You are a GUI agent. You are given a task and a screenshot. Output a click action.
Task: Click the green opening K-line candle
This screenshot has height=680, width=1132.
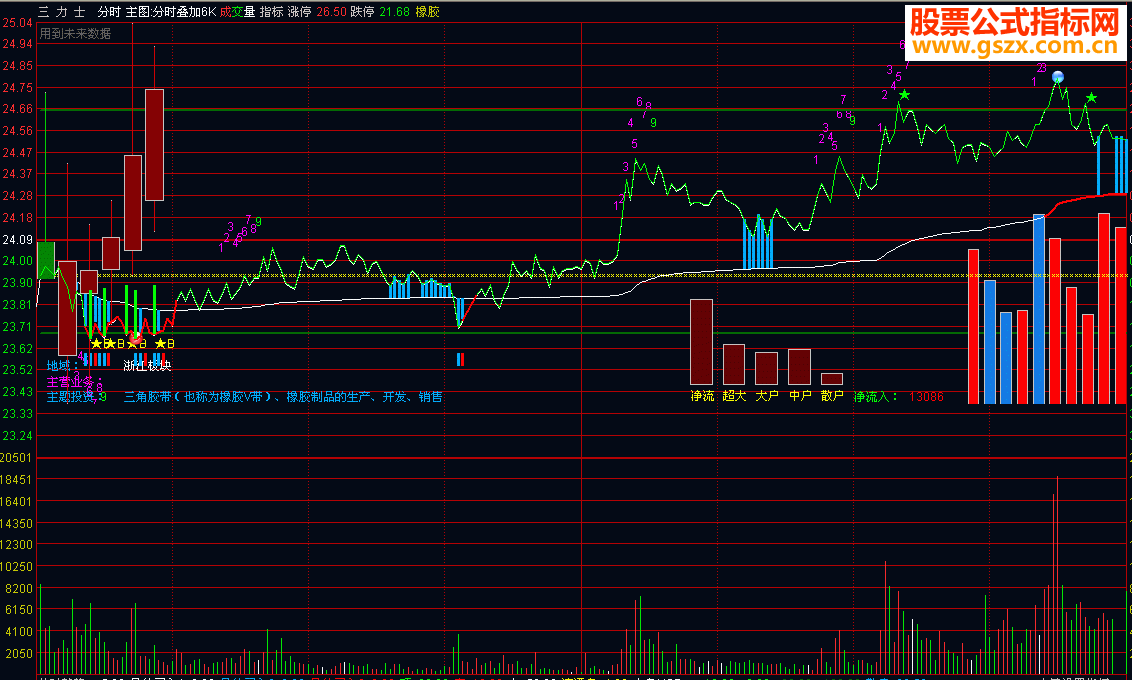46,260
